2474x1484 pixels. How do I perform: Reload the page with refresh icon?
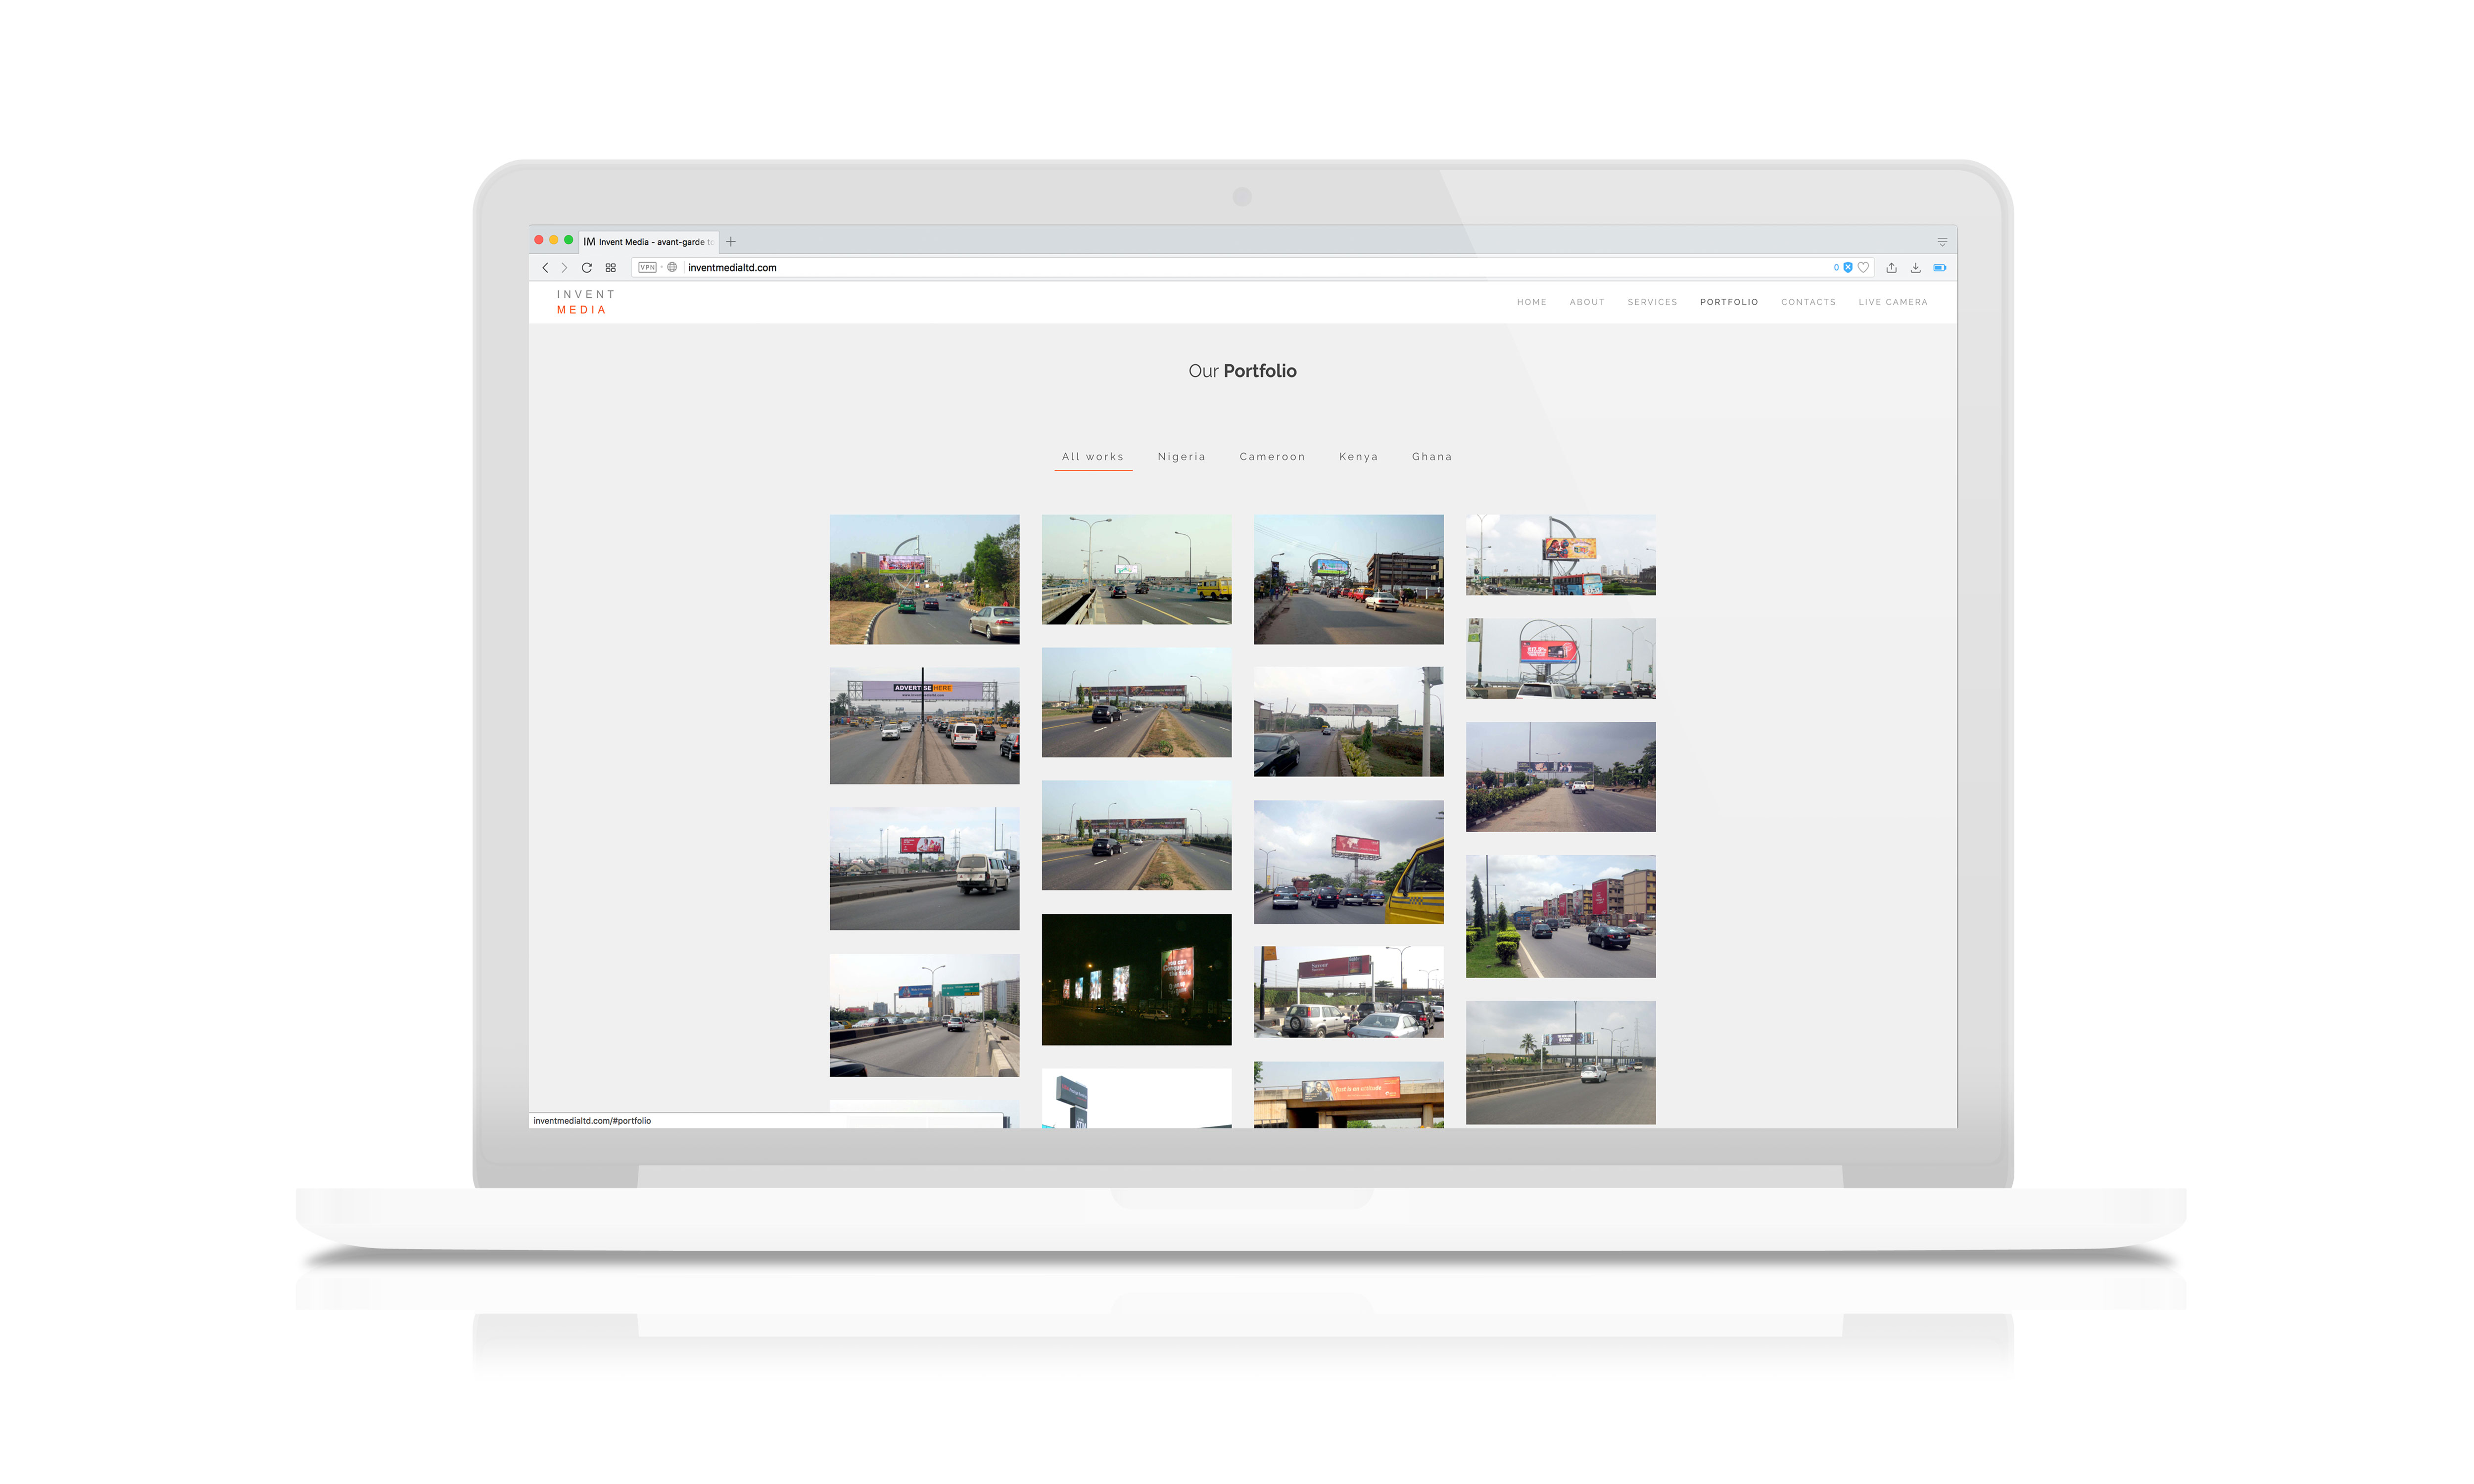(x=587, y=268)
